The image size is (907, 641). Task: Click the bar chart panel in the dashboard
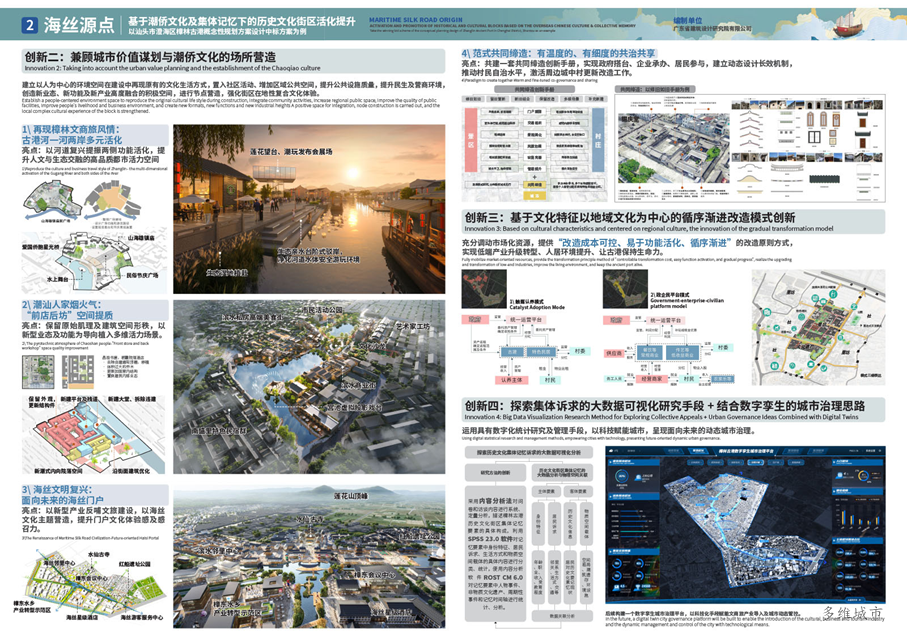click(x=858, y=512)
